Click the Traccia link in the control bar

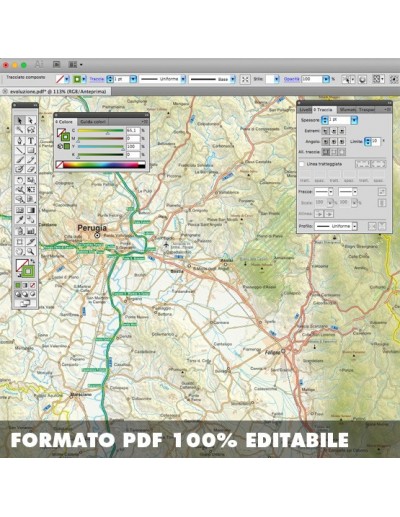97,79
